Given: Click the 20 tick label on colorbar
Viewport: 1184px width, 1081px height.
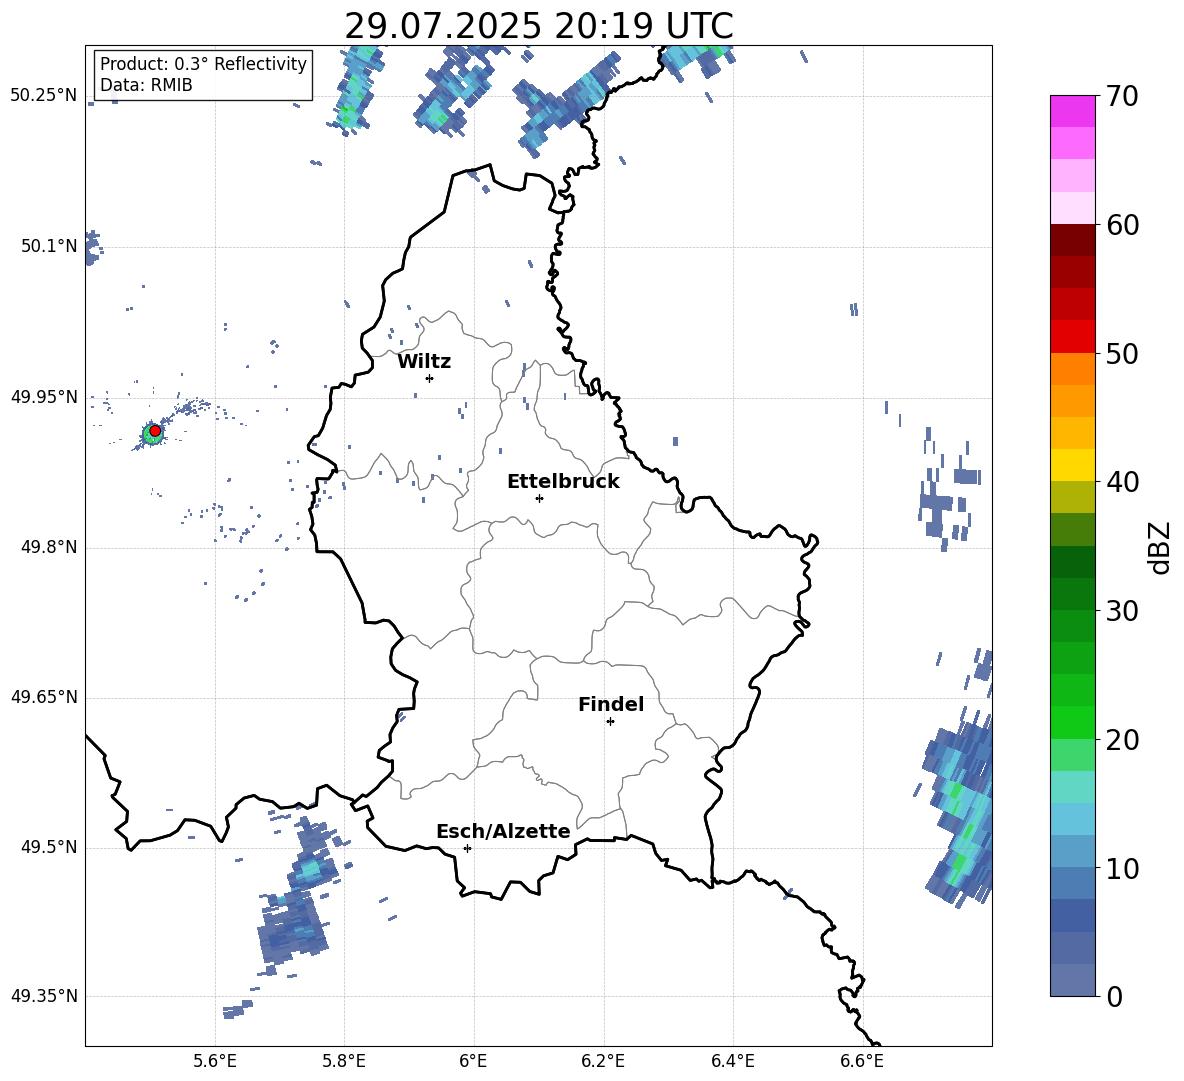Looking at the screenshot, I should (x=1122, y=740).
